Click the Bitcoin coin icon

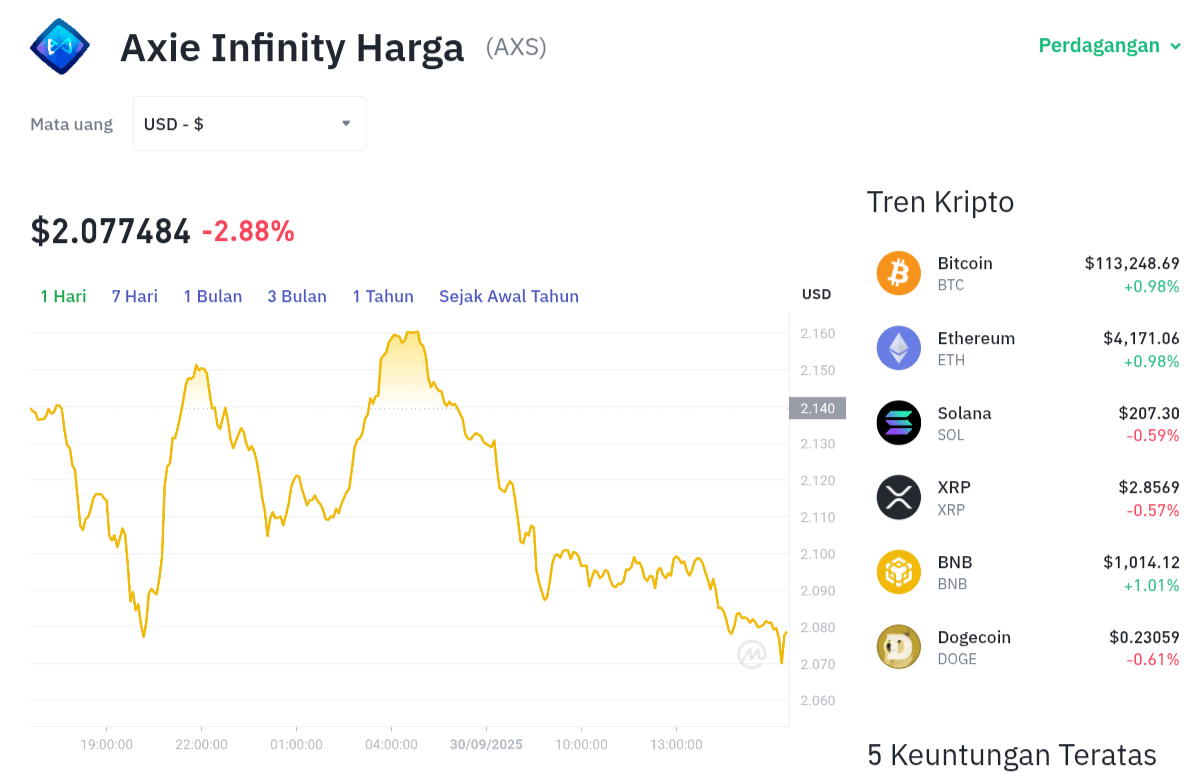click(x=898, y=273)
